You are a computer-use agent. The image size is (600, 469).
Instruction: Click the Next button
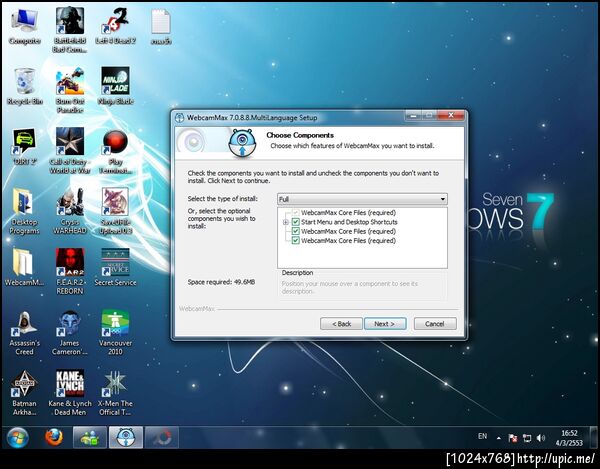pyautogui.click(x=385, y=324)
